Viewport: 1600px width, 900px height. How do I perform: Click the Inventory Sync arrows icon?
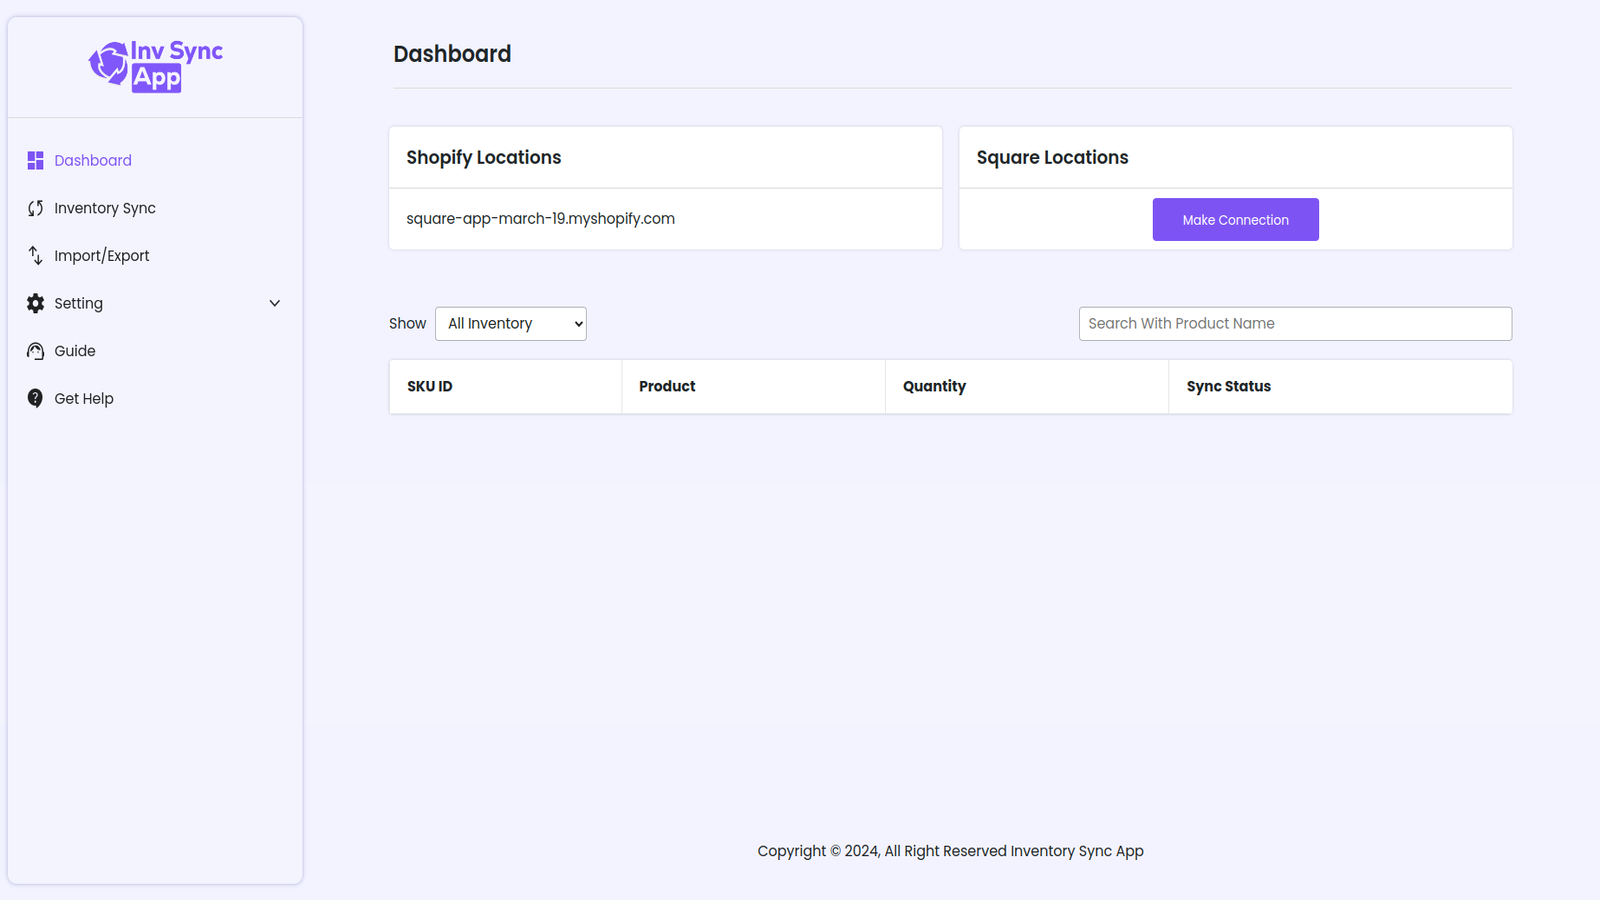point(35,208)
